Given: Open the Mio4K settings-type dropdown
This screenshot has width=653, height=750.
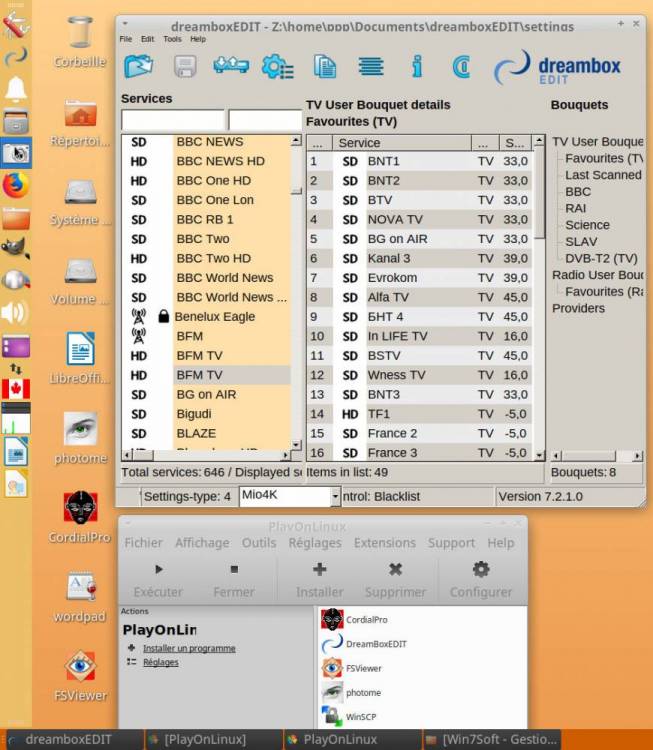Looking at the screenshot, I should click(335, 496).
